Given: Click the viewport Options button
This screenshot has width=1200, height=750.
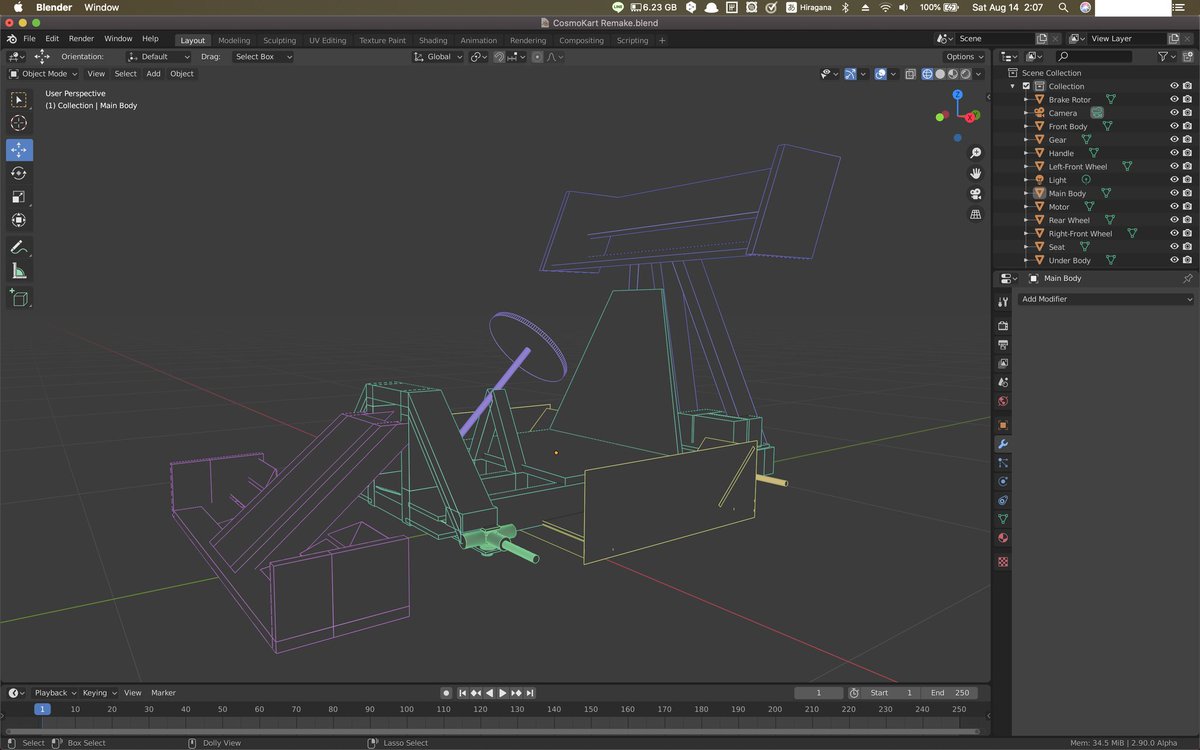Looking at the screenshot, I should [963, 57].
